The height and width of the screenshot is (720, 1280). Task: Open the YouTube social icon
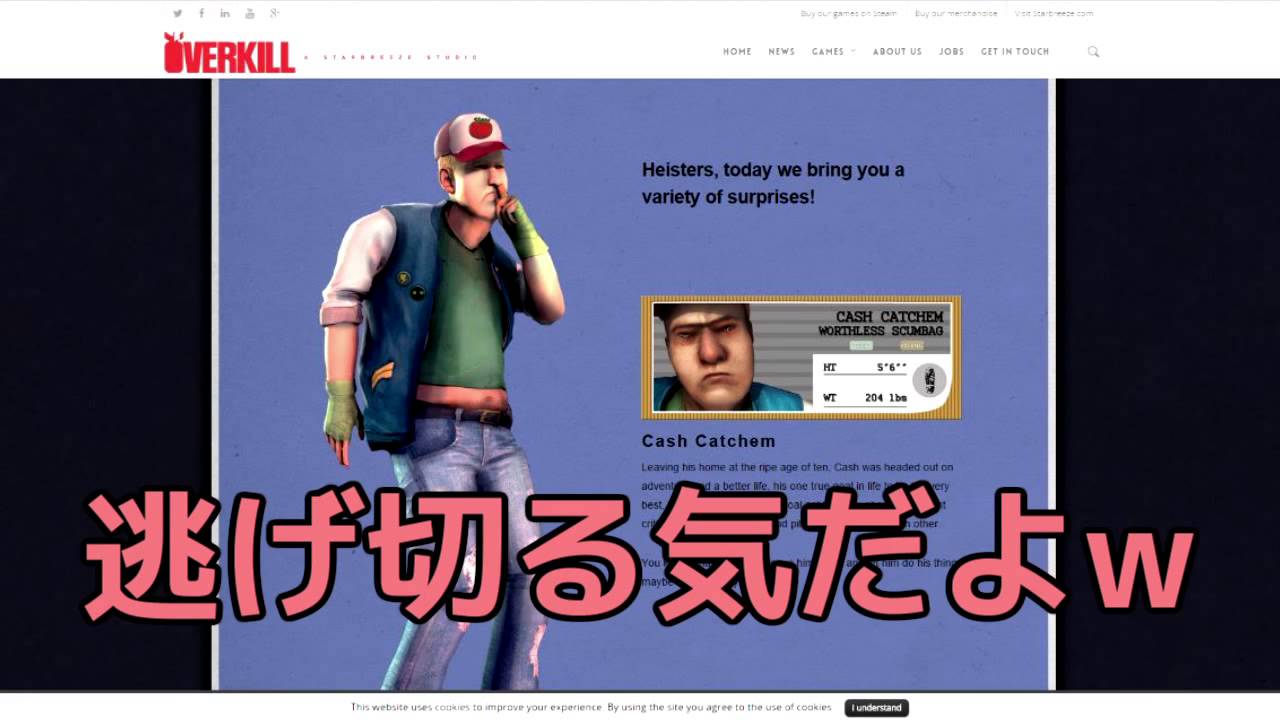[x=250, y=13]
